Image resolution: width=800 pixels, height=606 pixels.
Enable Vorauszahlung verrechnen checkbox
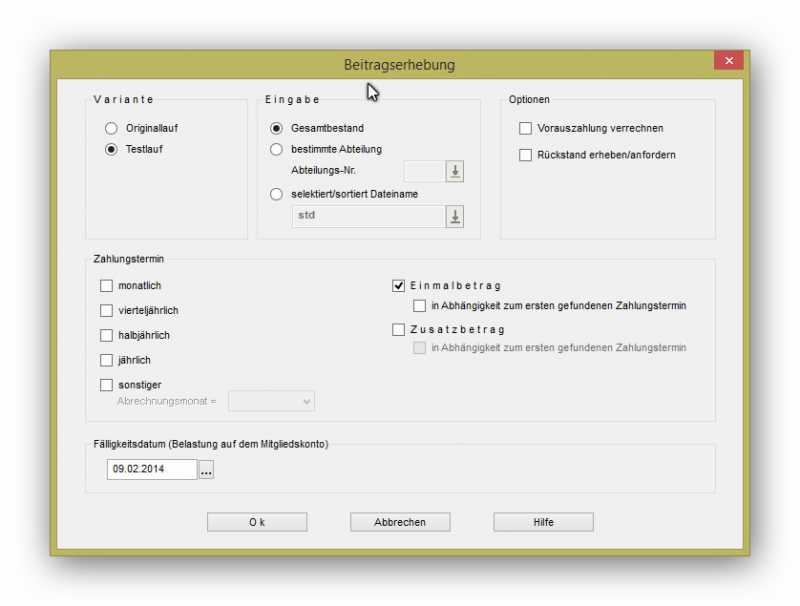pos(525,128)
